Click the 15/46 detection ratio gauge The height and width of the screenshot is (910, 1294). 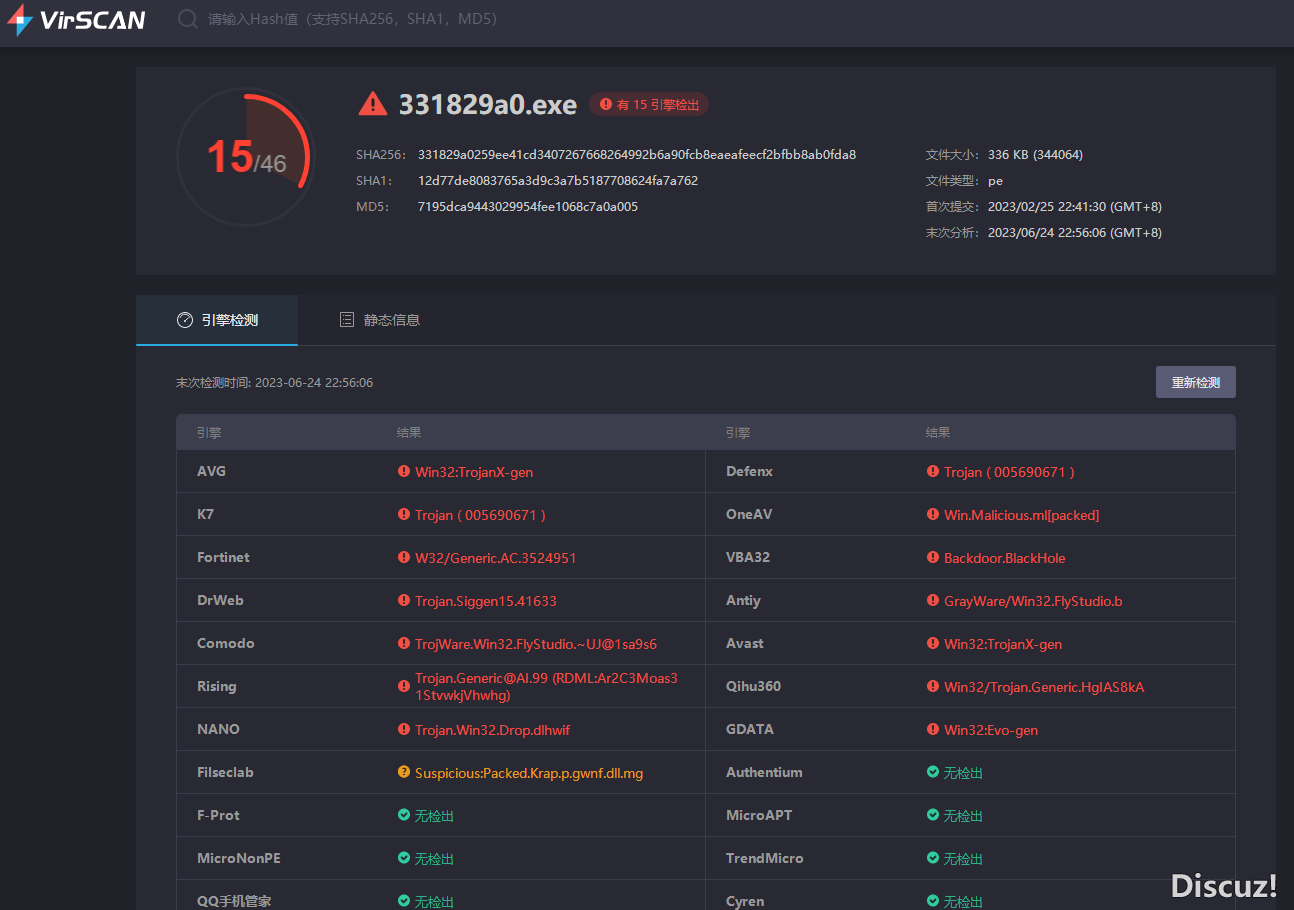(x=246, y=157)
